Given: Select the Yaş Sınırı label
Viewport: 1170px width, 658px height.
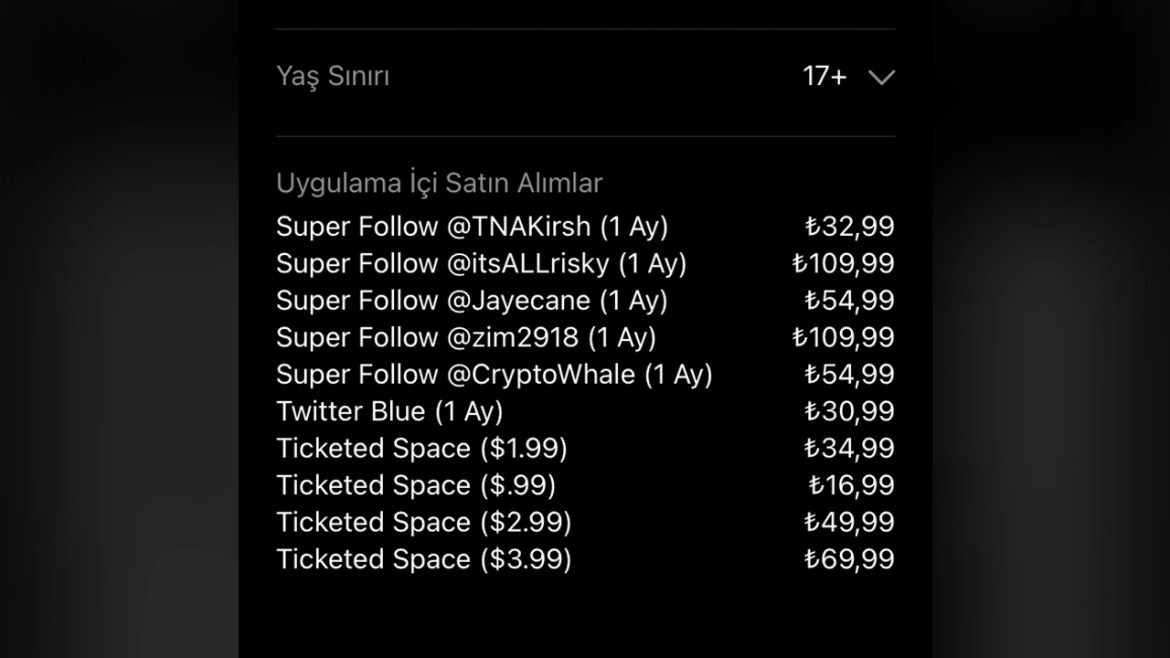Looking at the screenshot, I should click(333, 76).
